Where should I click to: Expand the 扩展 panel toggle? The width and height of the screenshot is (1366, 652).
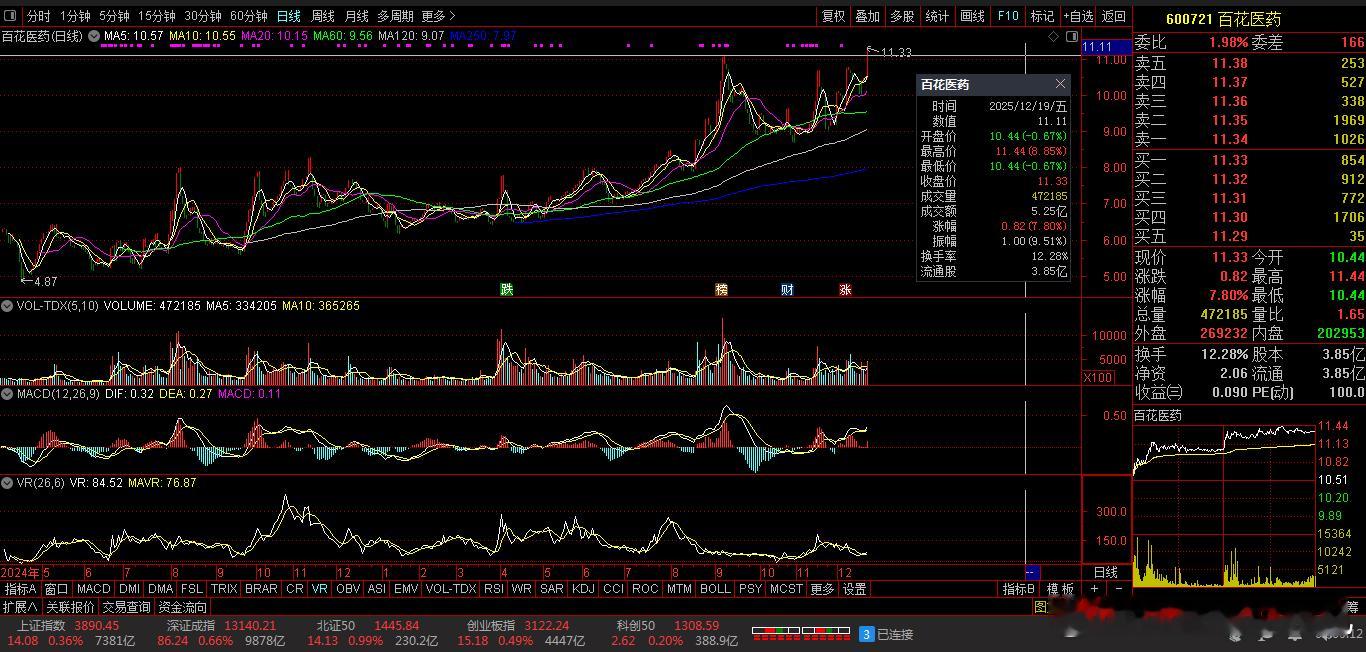[x=20, y=607]
